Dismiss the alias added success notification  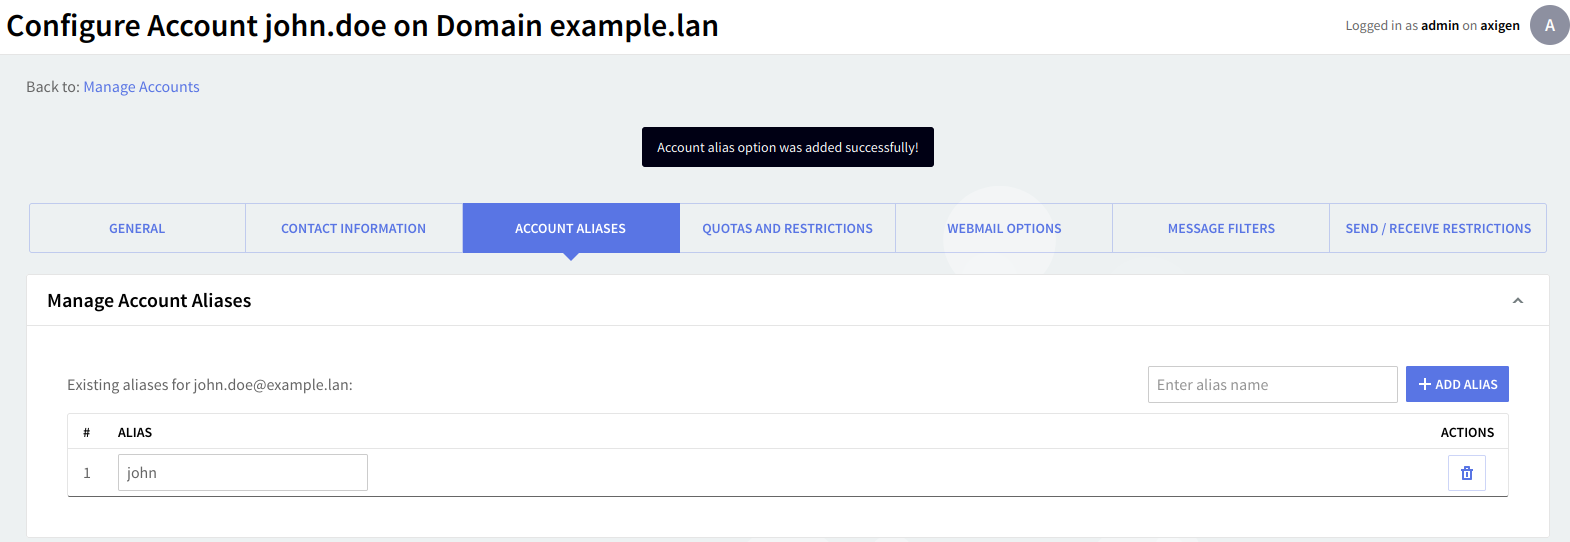787,147
